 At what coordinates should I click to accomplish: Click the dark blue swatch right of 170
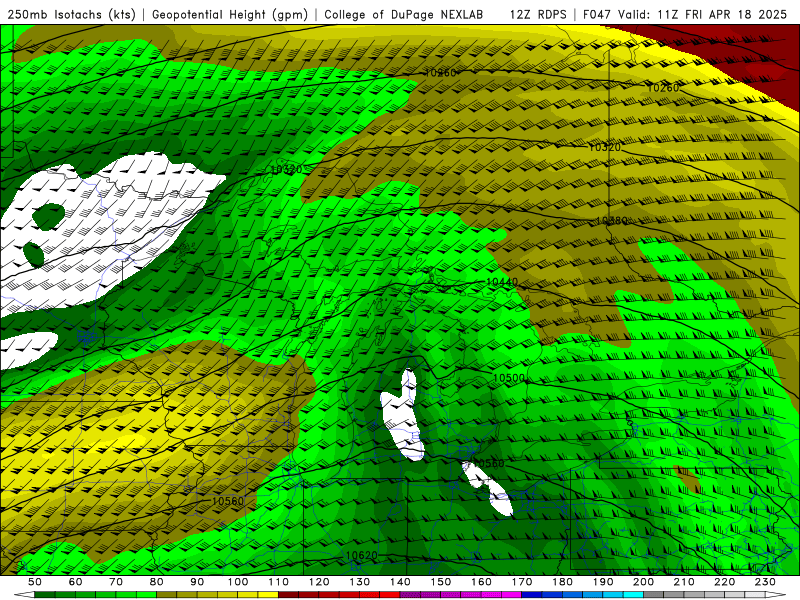(x=532, y=595)
